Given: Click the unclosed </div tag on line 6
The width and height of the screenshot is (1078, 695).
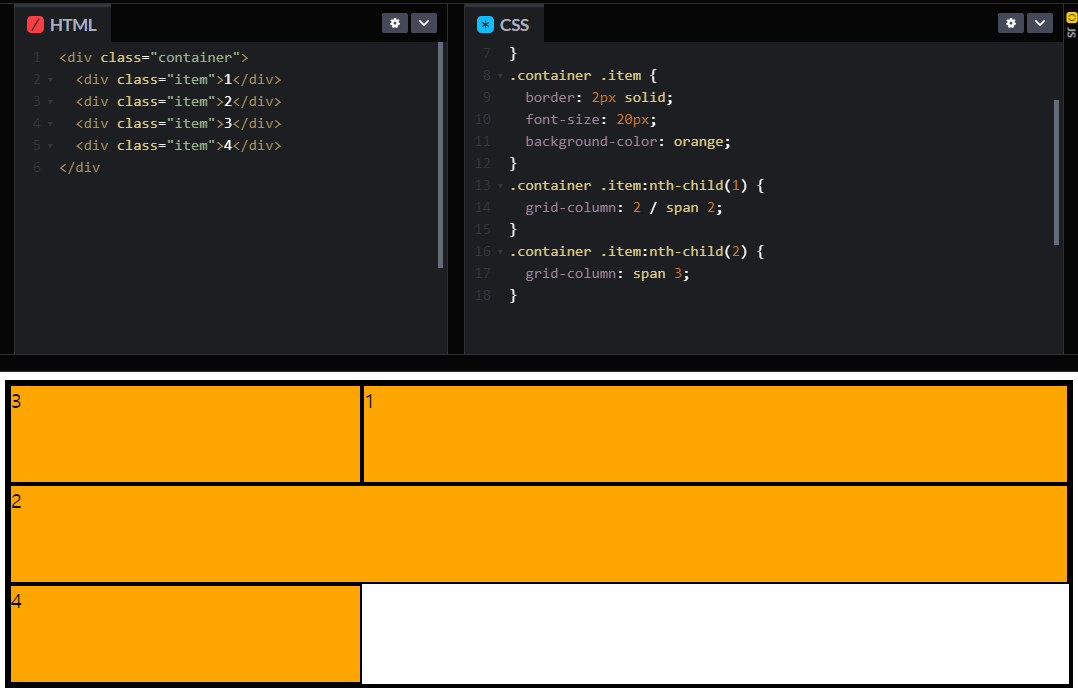Looking at the screenshot, I should pos(80,168).
